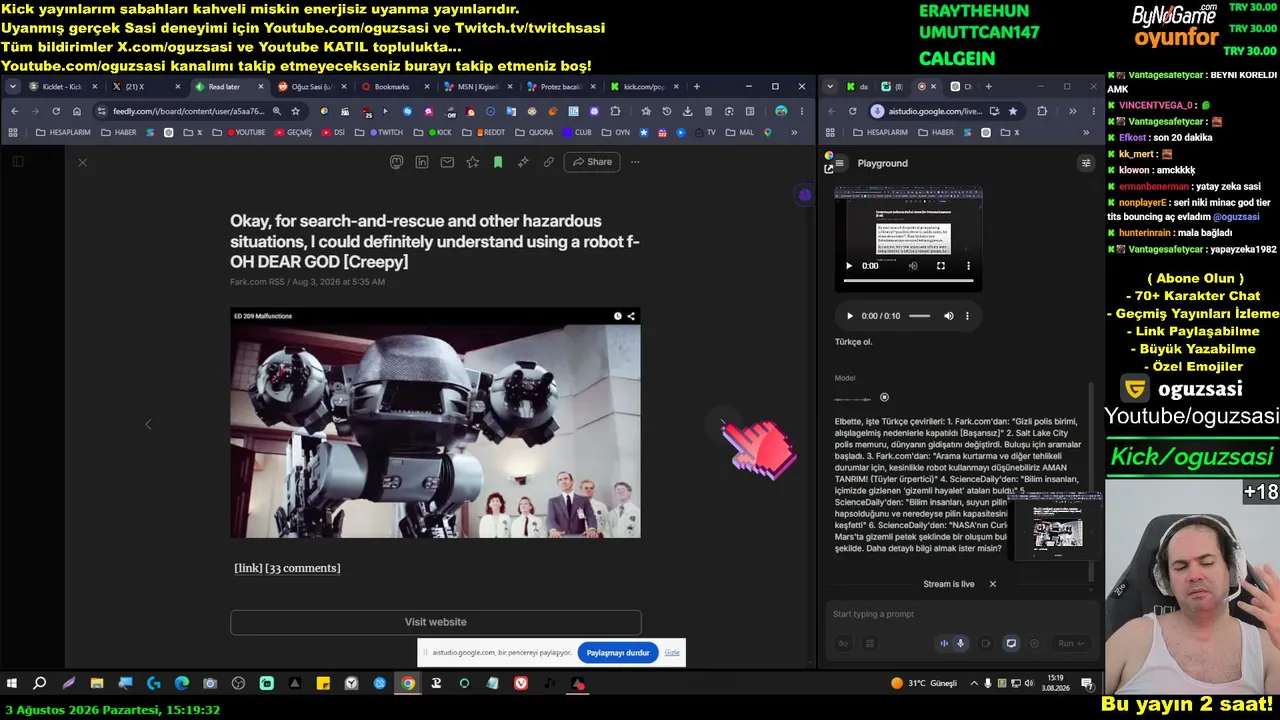Toggle screen sharing in the prompt bar

tap(1011, 644)
